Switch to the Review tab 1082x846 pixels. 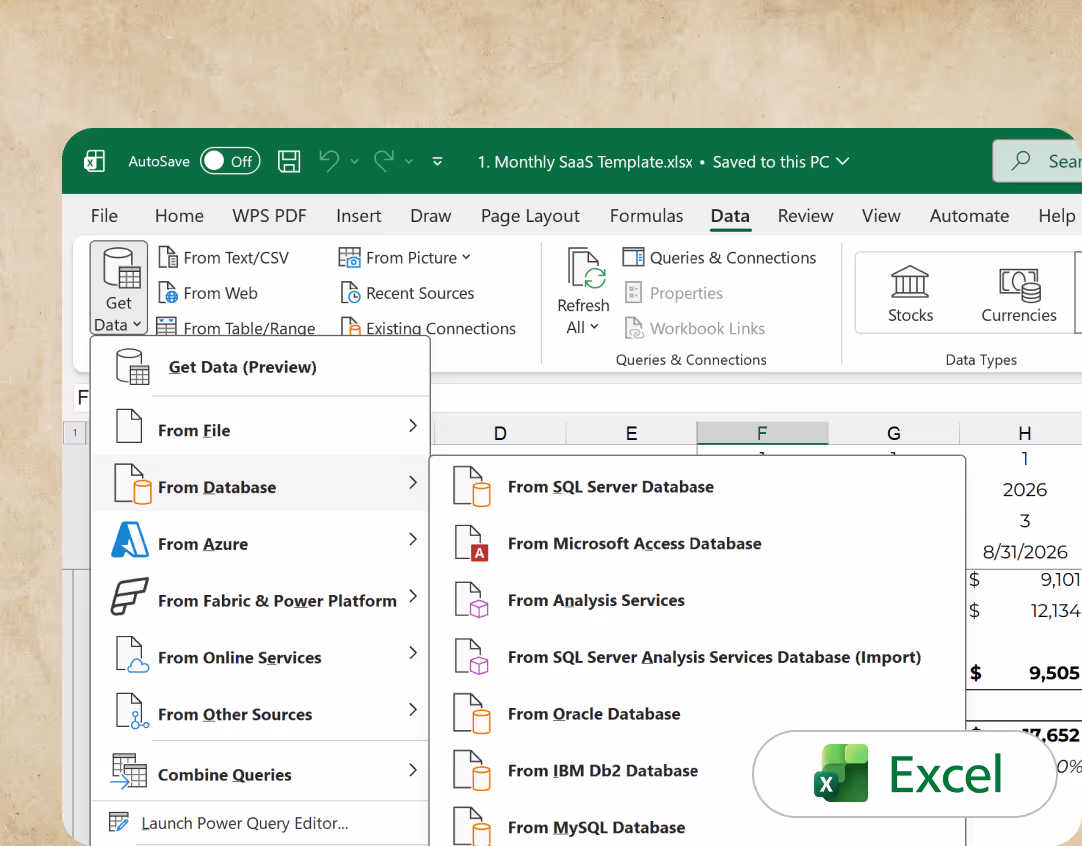[x=805, y=216]
